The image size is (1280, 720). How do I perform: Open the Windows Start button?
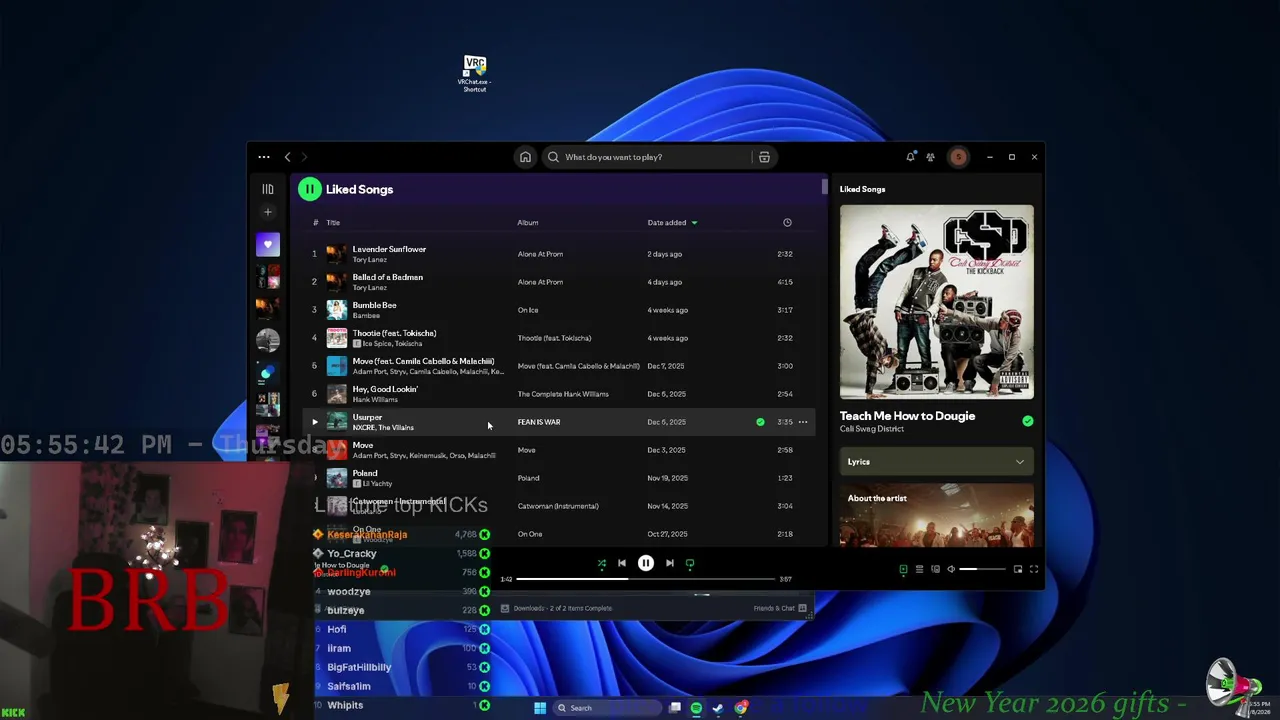540,708
